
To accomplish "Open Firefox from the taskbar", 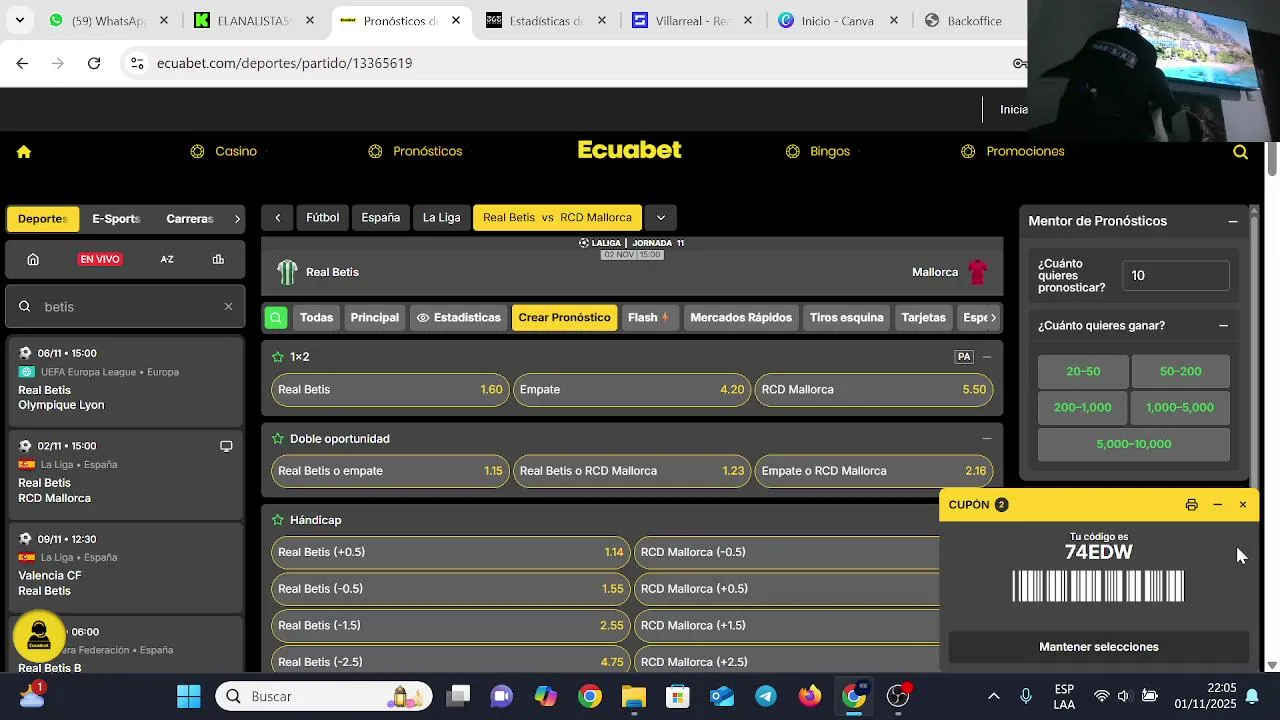I will click(810, 696).
